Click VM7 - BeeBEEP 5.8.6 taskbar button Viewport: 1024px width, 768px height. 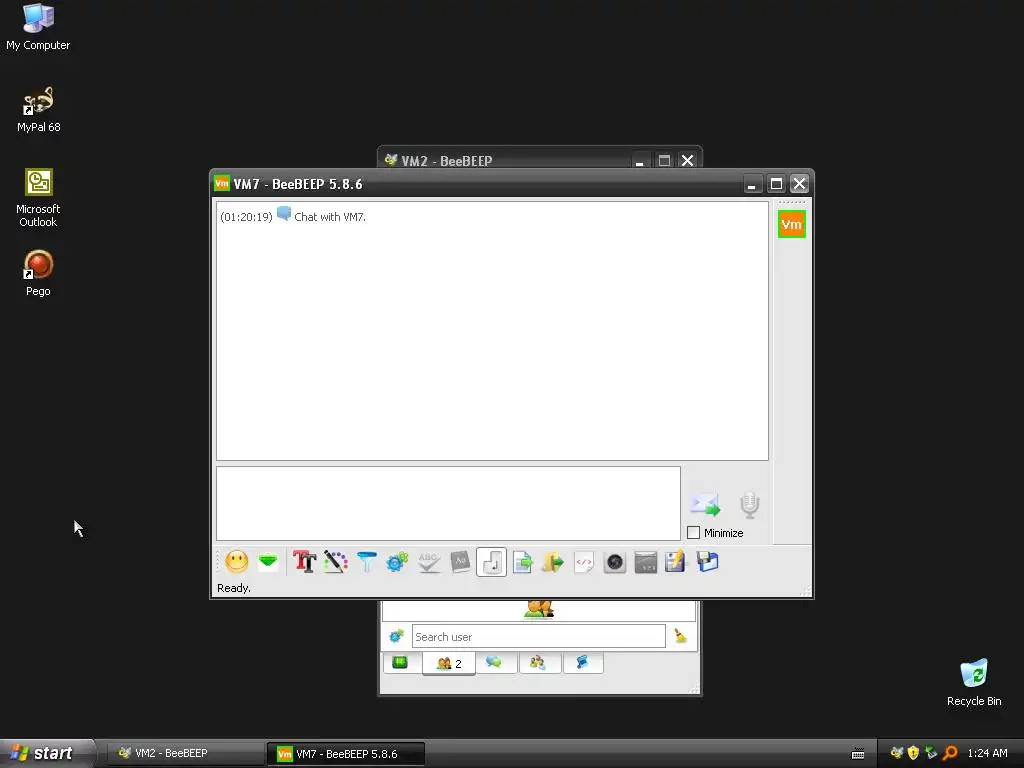point(346,754)
